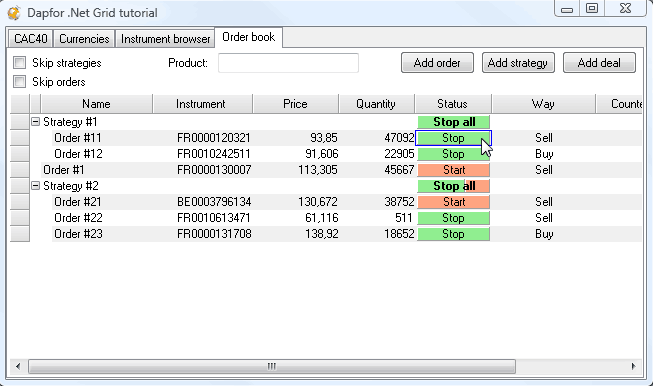Click the Add deal button
This screenshot has width=653, height=386.
tap(599, 63)
